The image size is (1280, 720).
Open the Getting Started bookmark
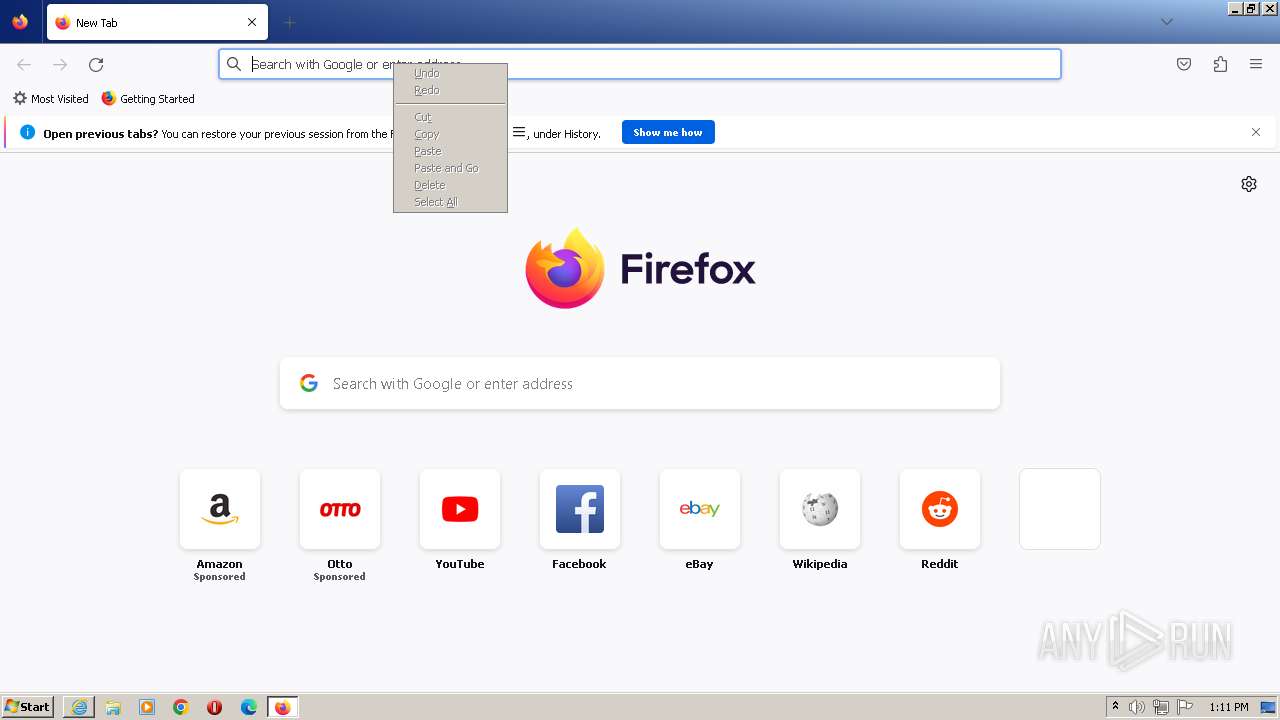click(x=148, y=99)
